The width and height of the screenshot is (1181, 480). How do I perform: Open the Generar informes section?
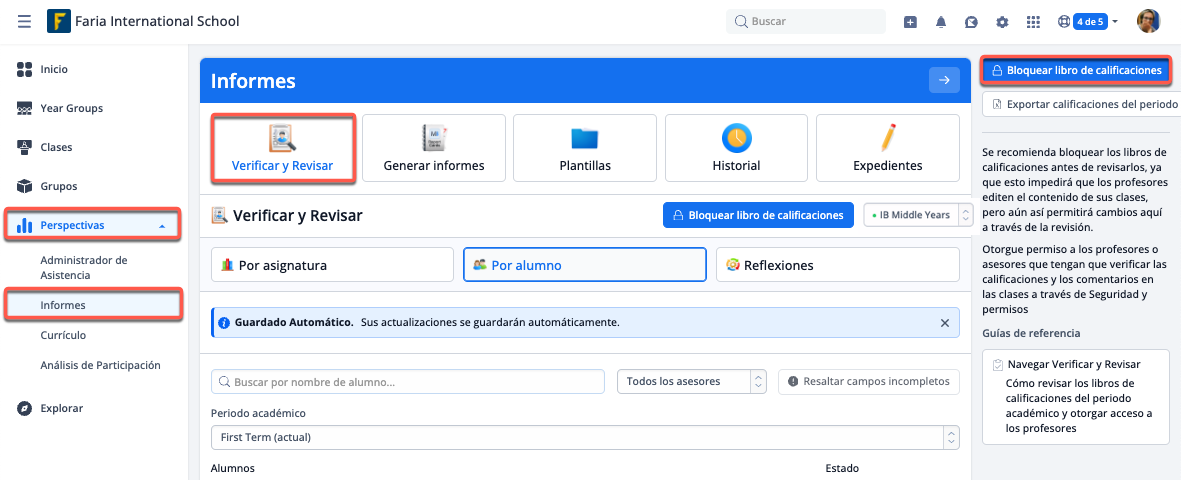(433, 148)
